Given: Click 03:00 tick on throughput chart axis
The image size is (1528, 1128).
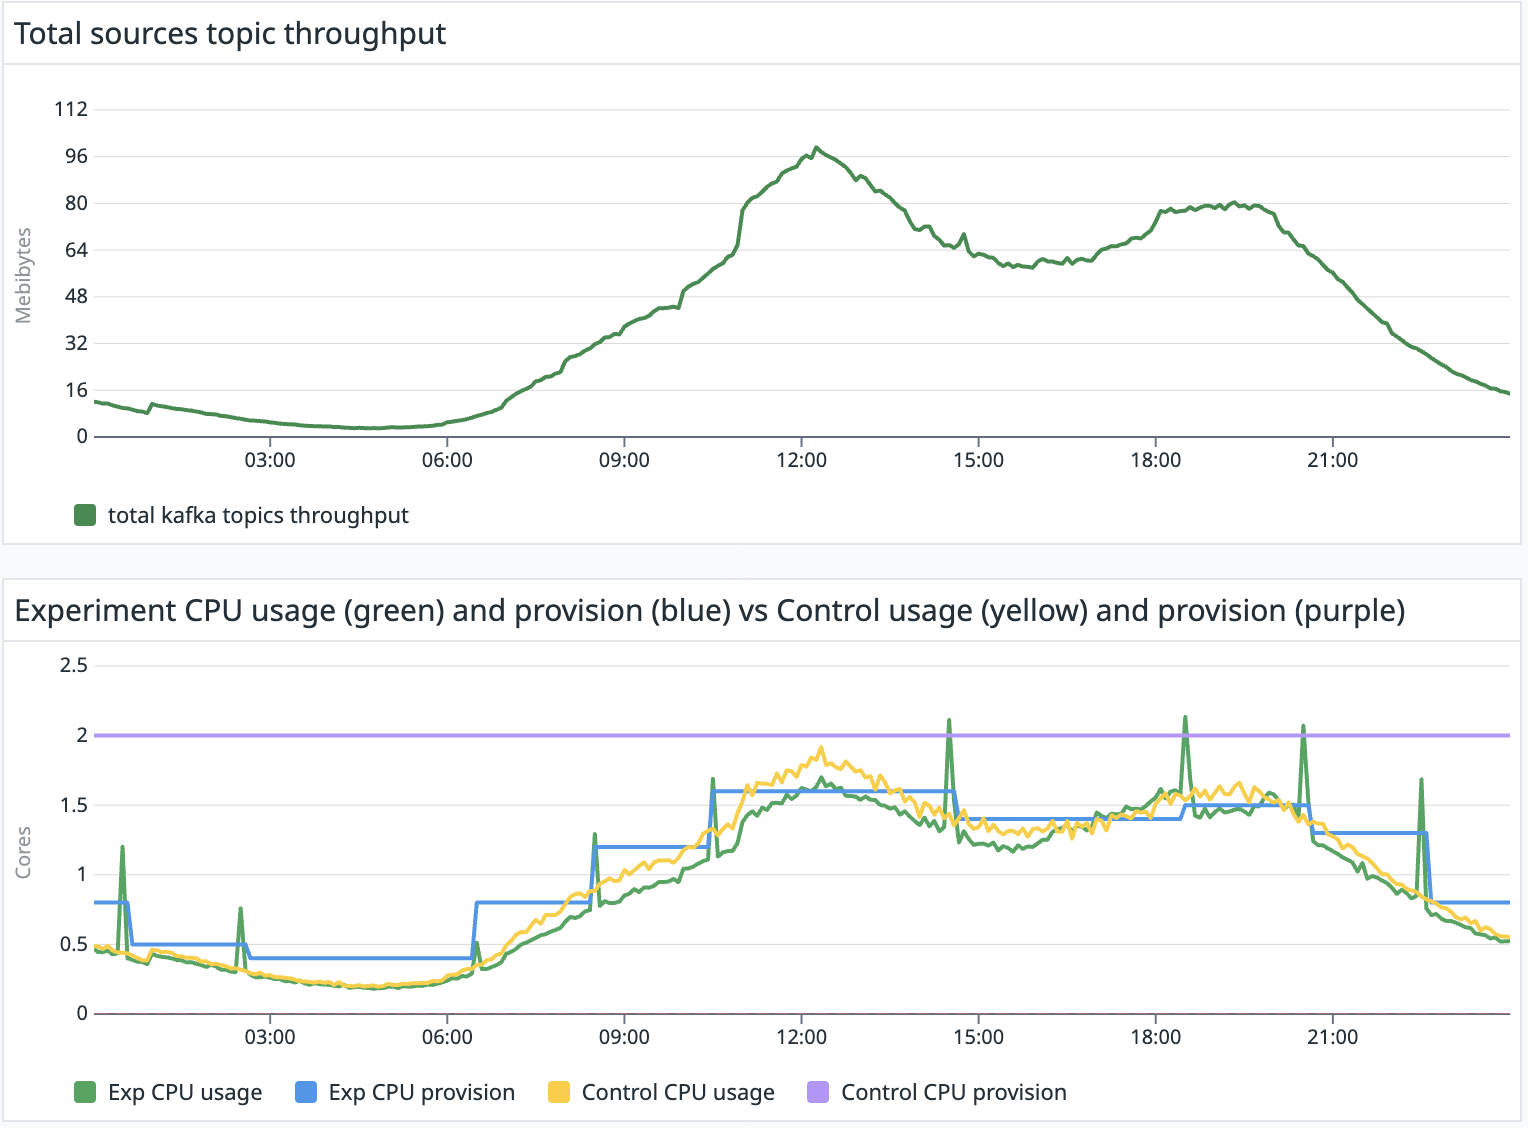Looking at the screenshot, I should (x=270, y=460).
